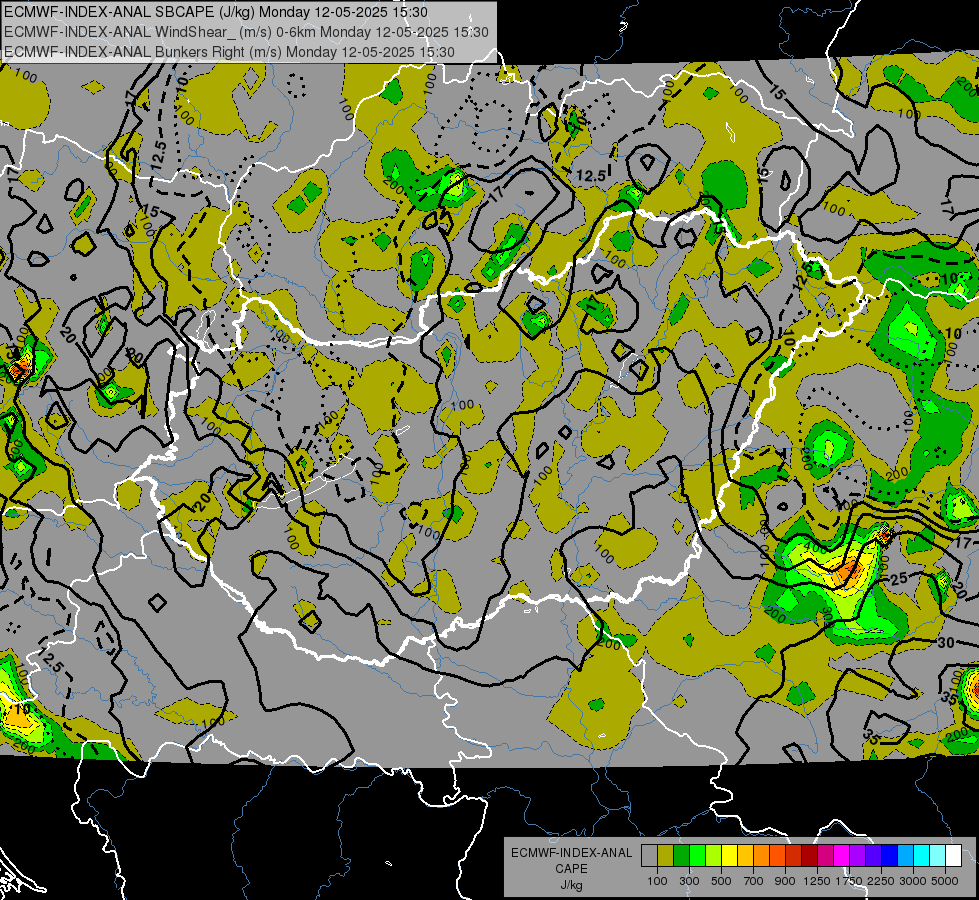Screen dimensions: 979x900
Task: Select the dark green legend swatch
Action: (681, 856)
